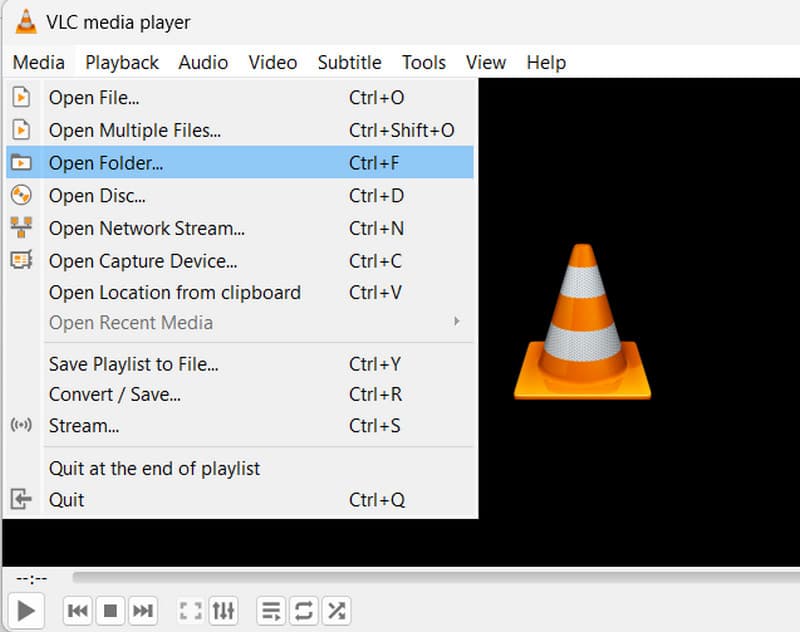This screenshot has height=632, width=800.
Task: Click the Stream broadcast icon
Action: (21, 424)
